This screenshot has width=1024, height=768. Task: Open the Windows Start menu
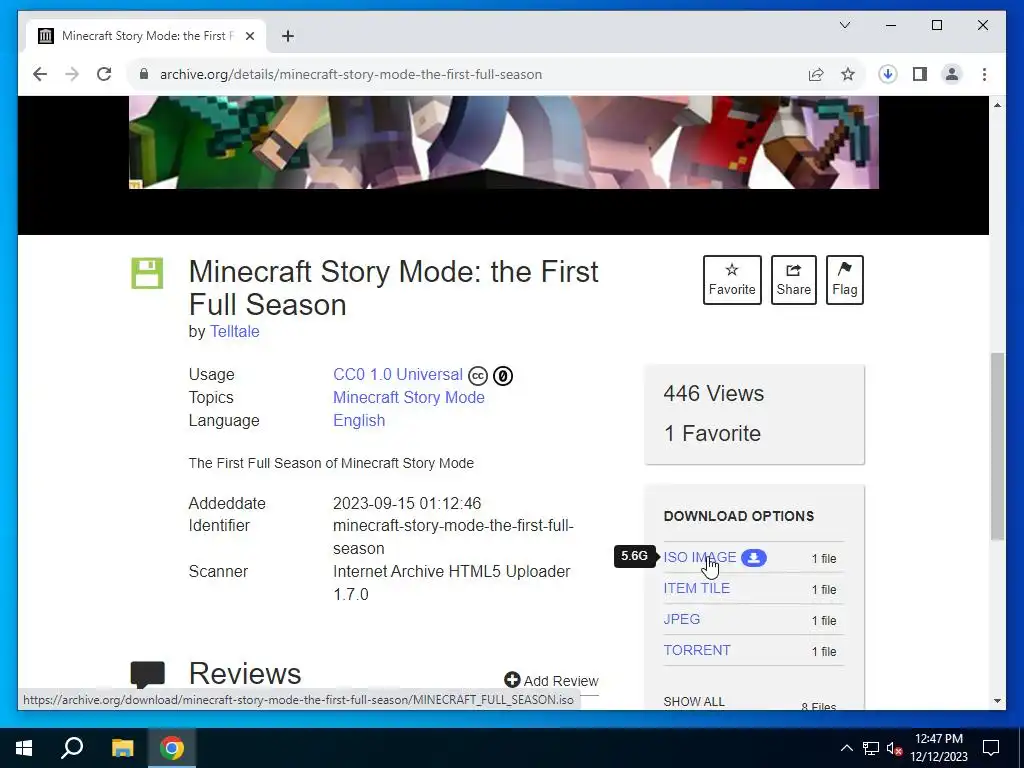[x=24, y=748]
